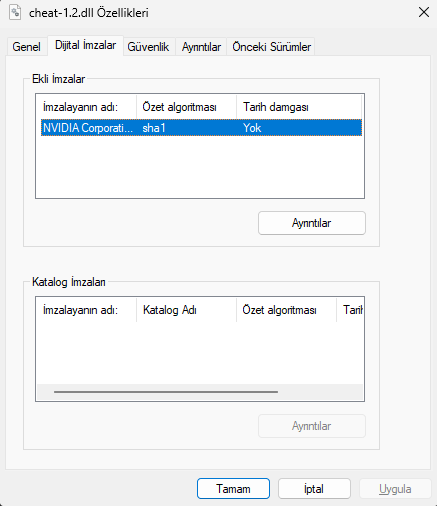
Task: Click the Uygula button
Action: 395,489
